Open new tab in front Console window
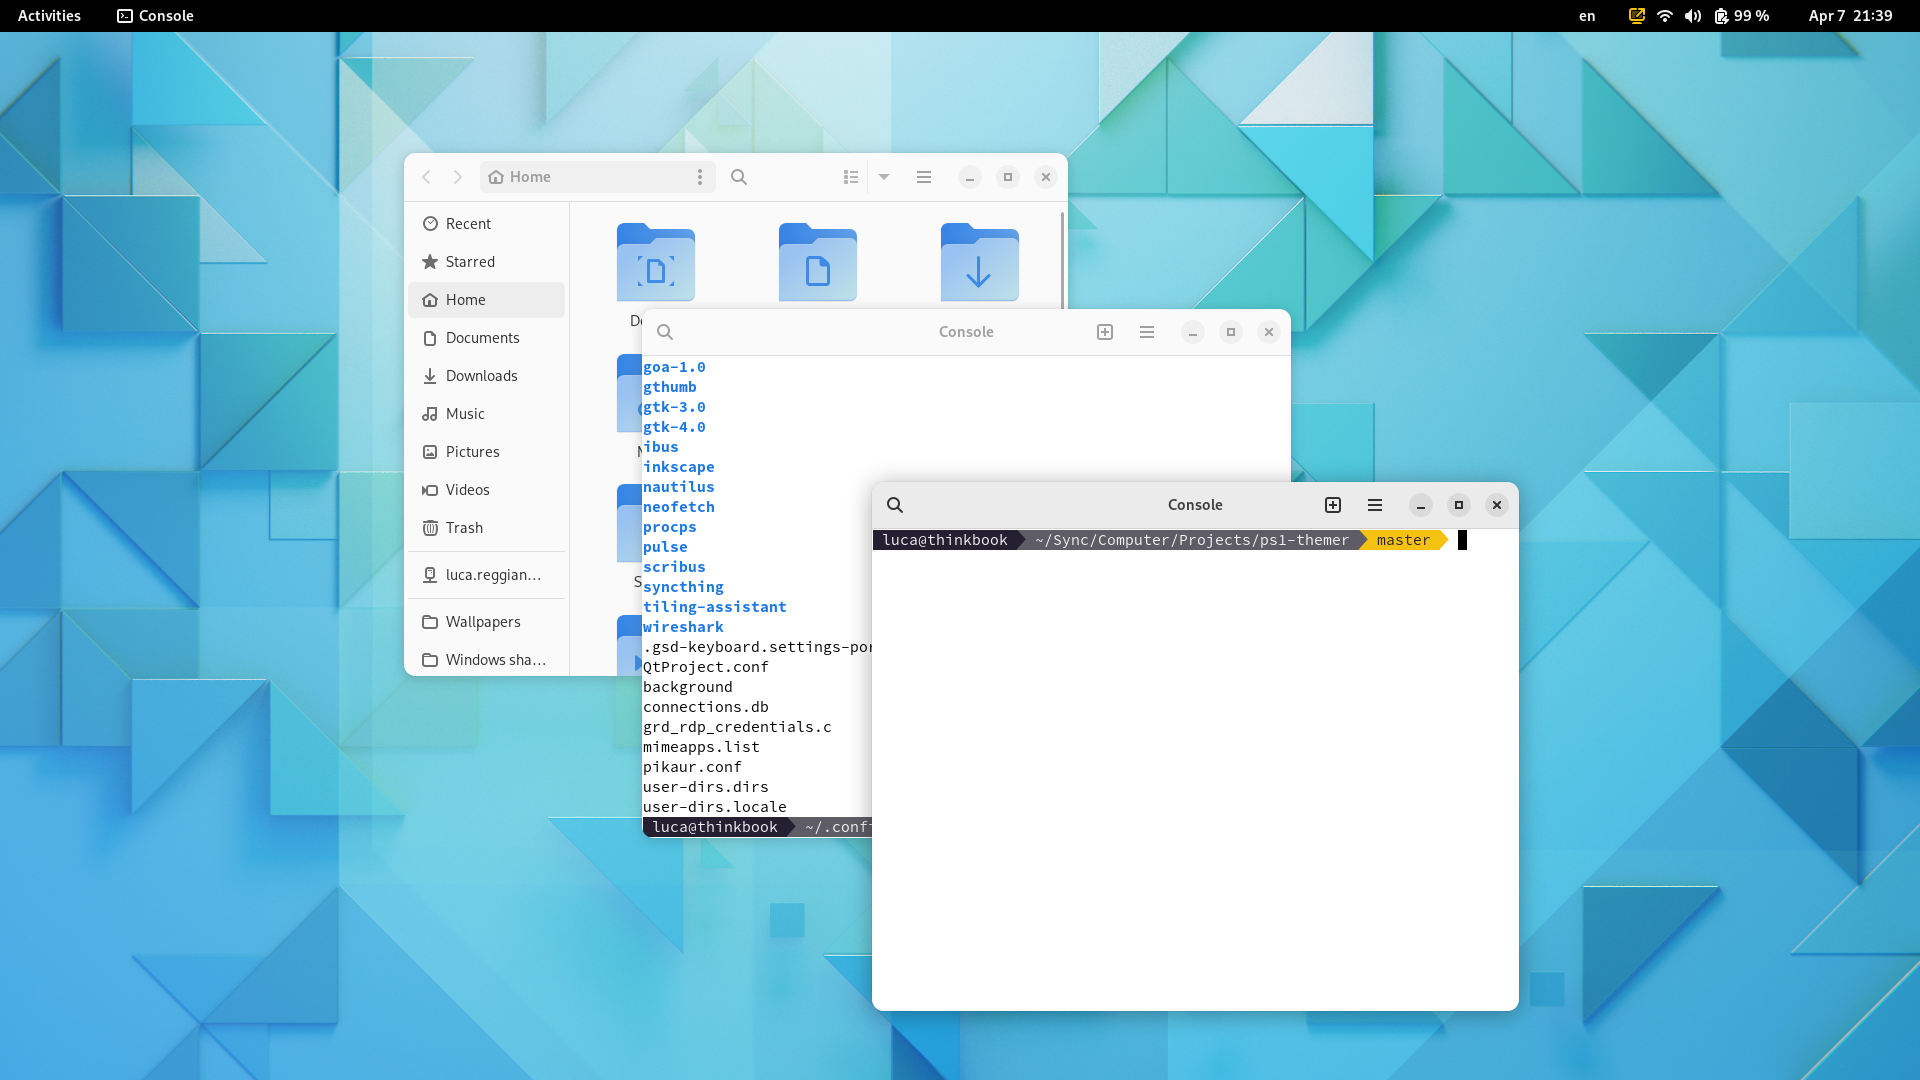Image resolution: width=1920 pixels, height=1080 pixels. (x=1333, y=505)
